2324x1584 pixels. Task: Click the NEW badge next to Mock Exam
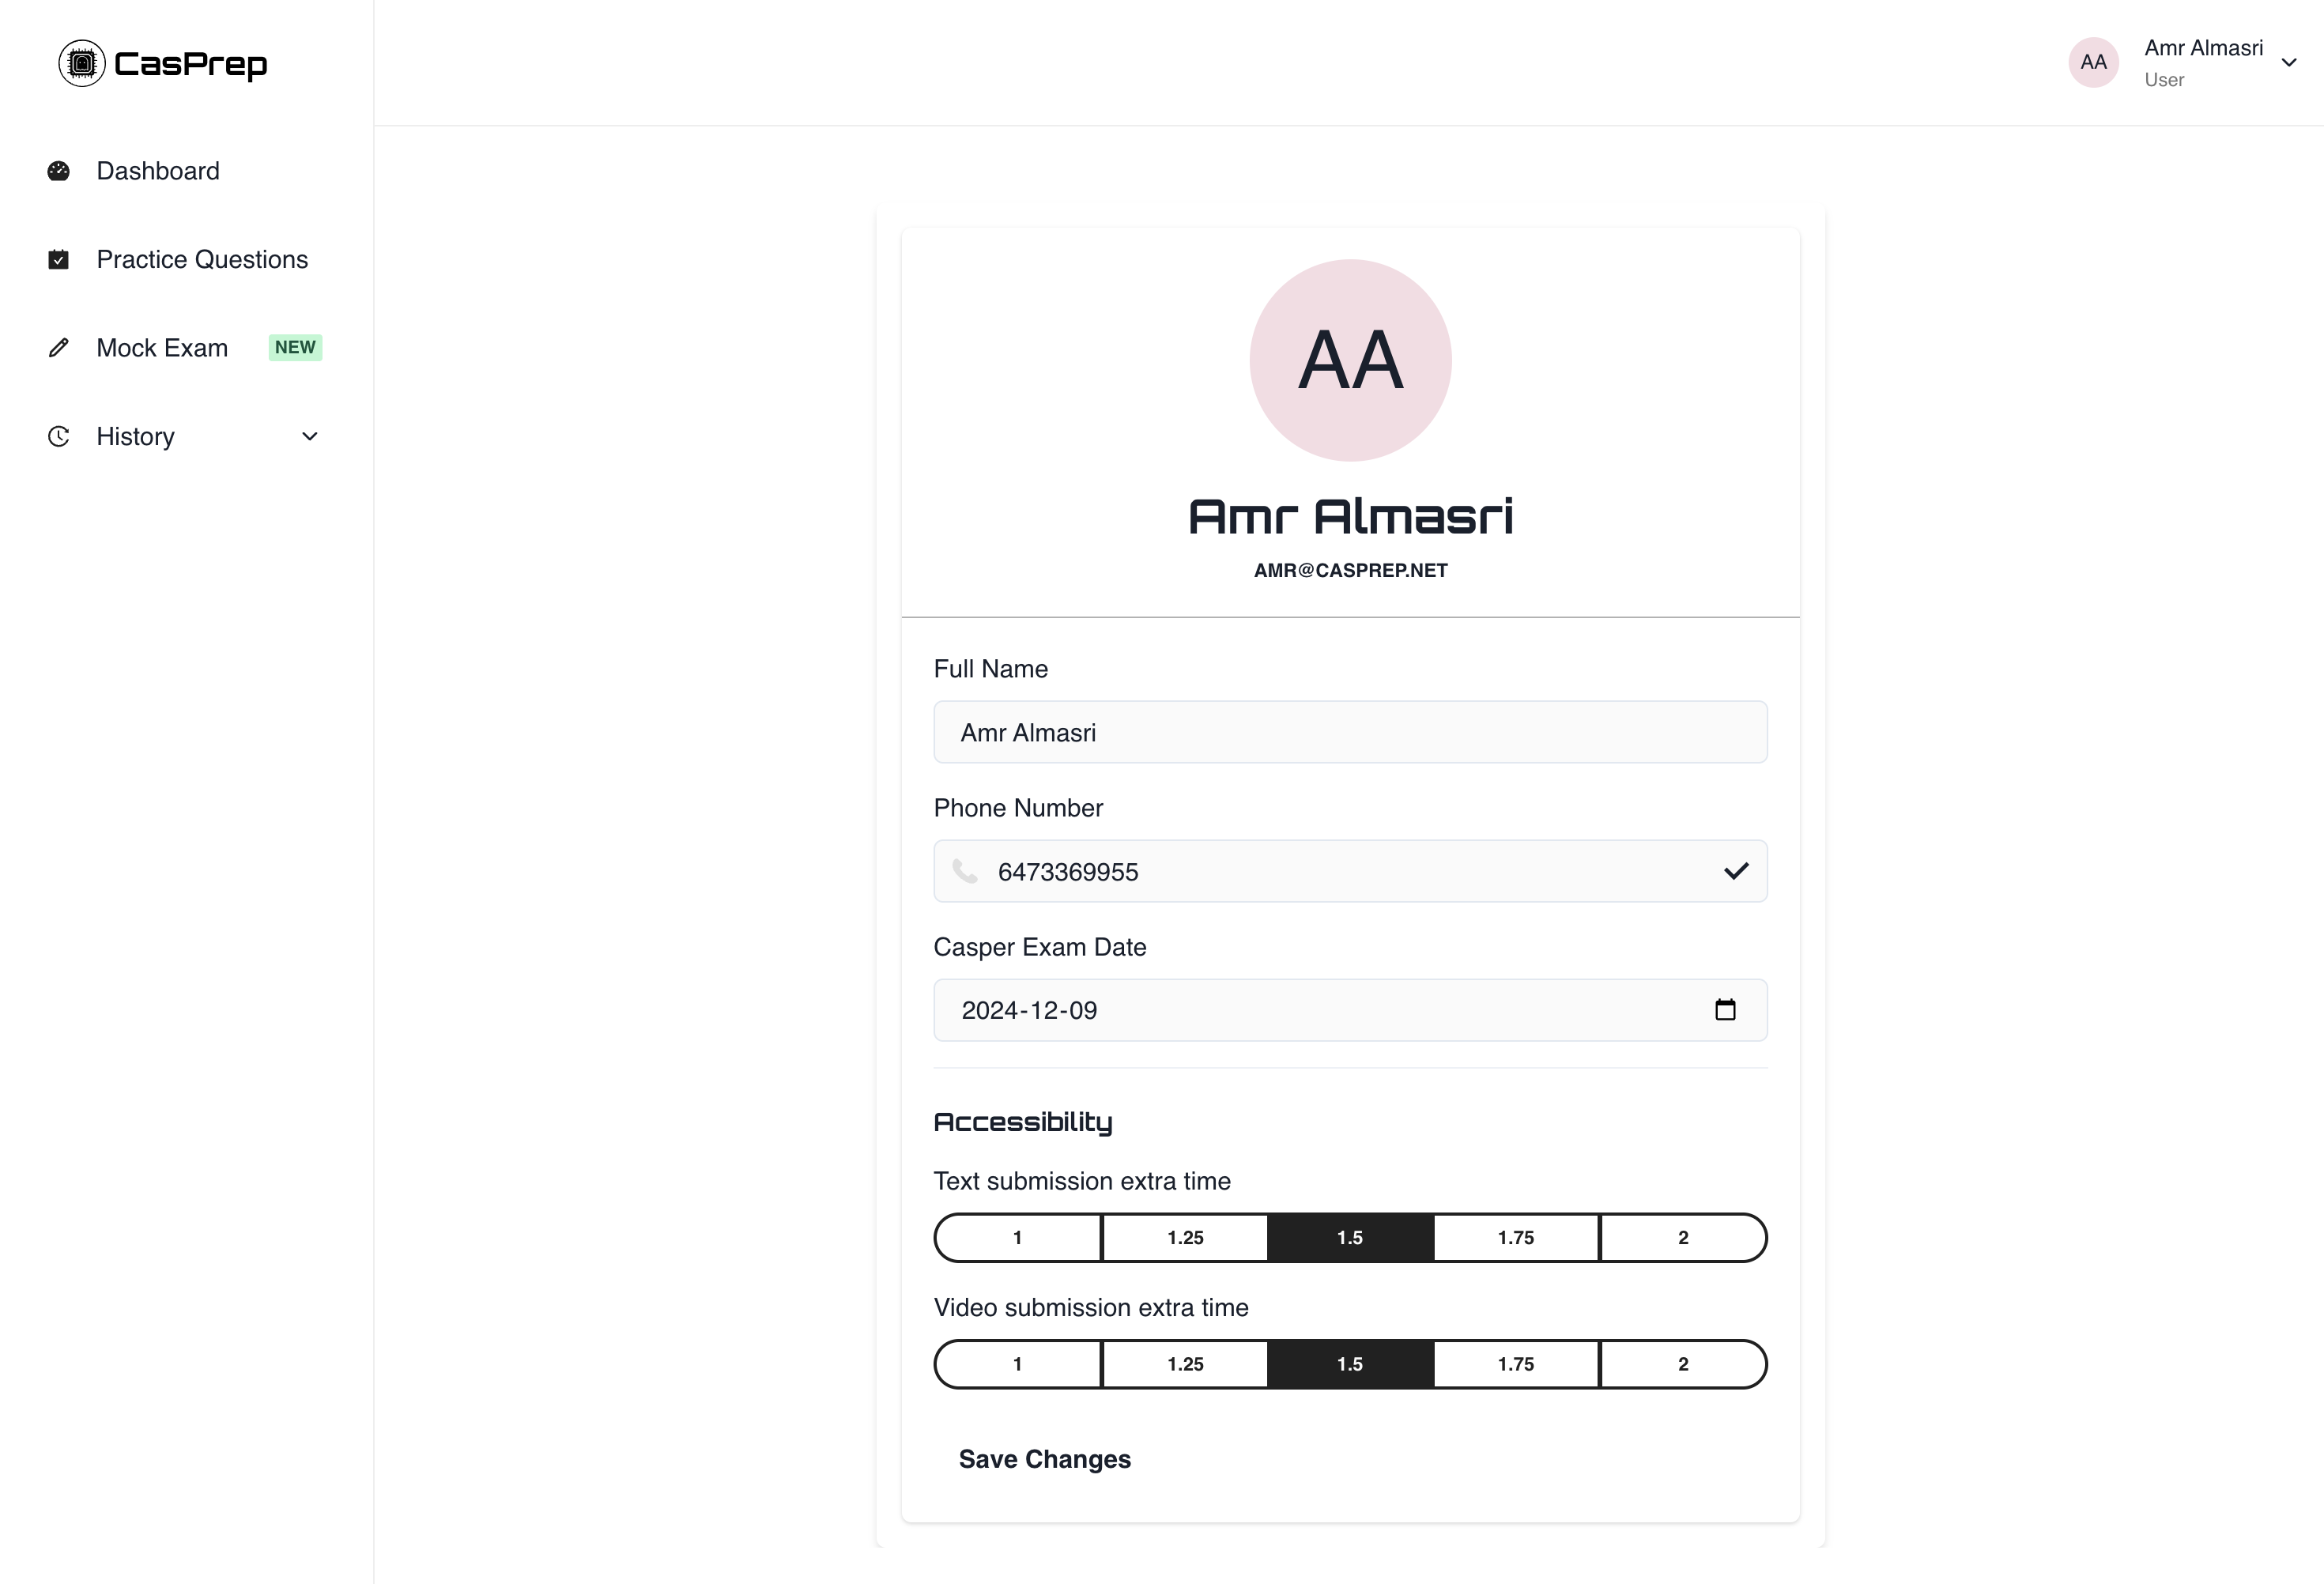click(x=294, y=347)
